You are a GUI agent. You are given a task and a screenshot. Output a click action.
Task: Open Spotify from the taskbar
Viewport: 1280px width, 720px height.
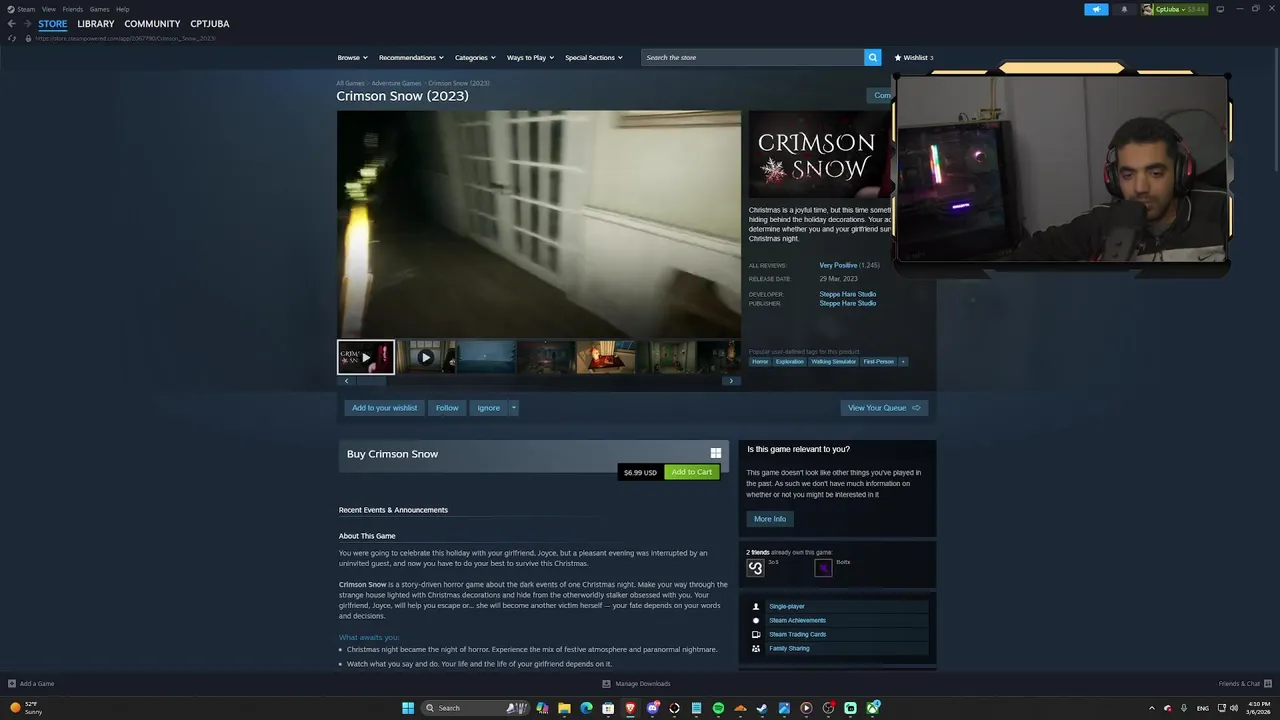pos(718,708)
